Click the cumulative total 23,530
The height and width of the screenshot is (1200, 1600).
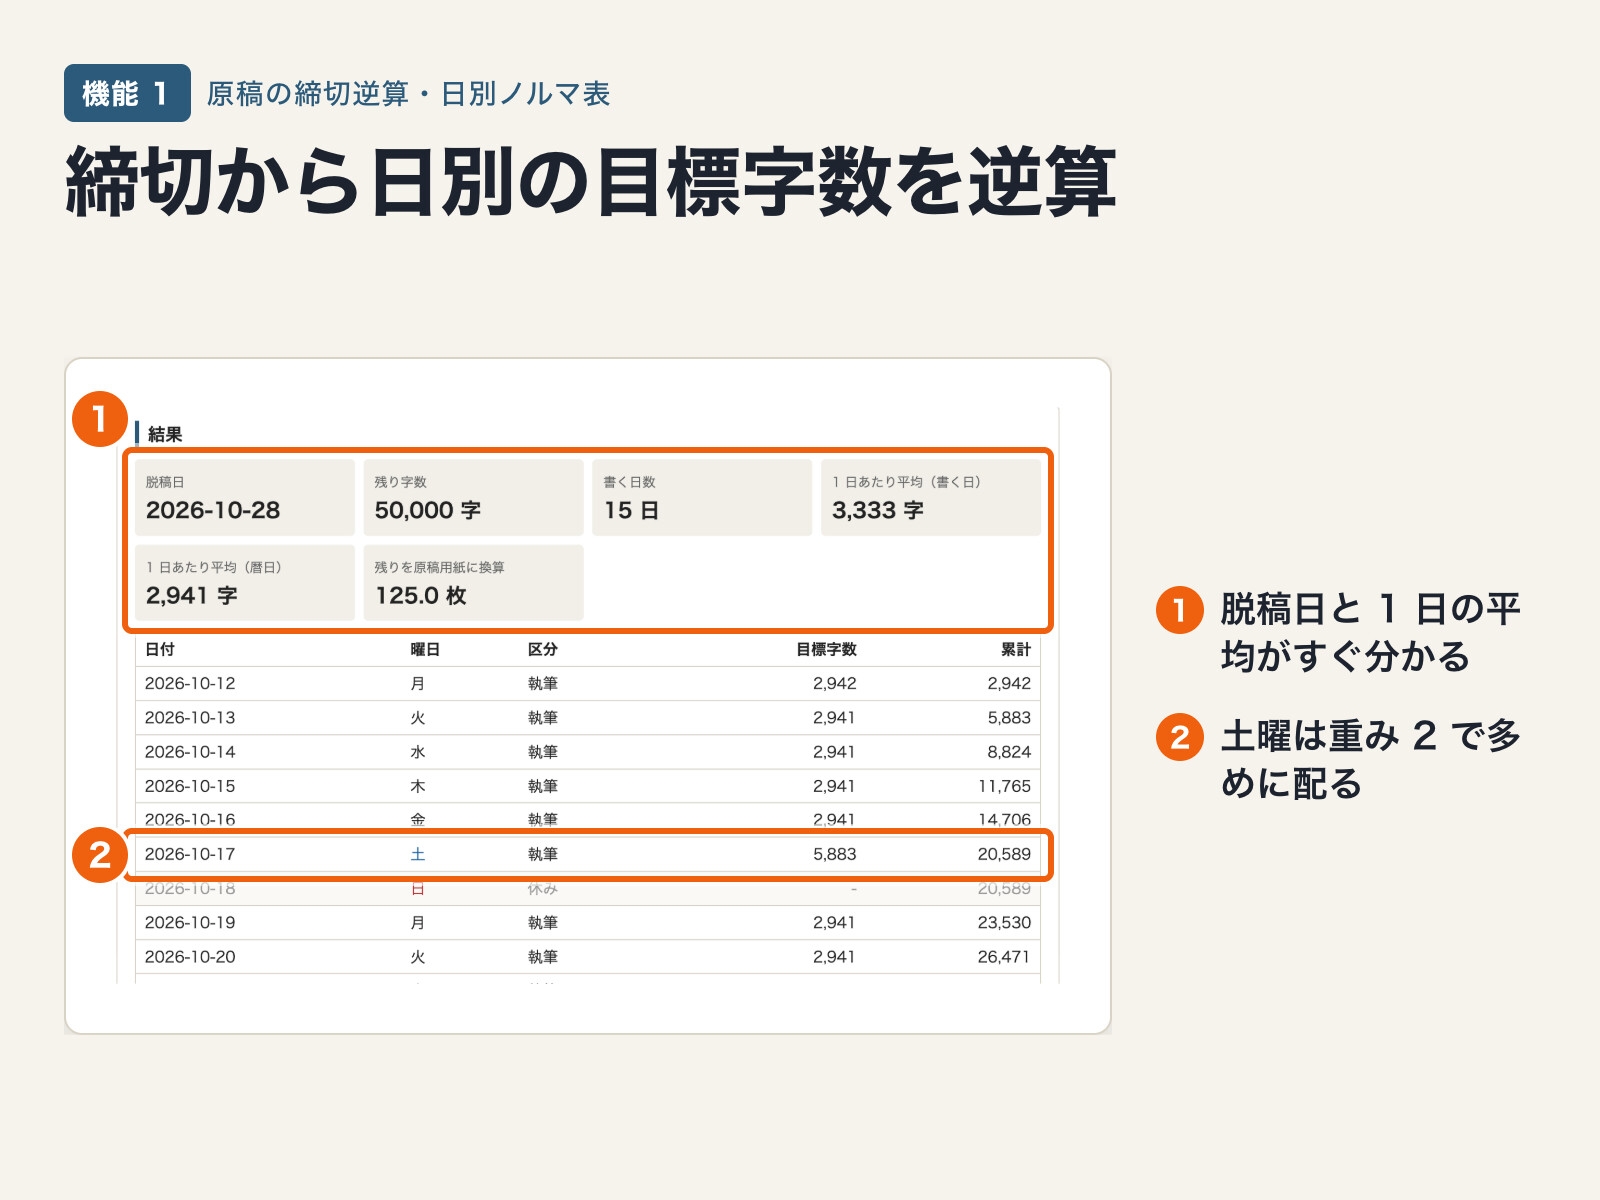(1004, 922)
